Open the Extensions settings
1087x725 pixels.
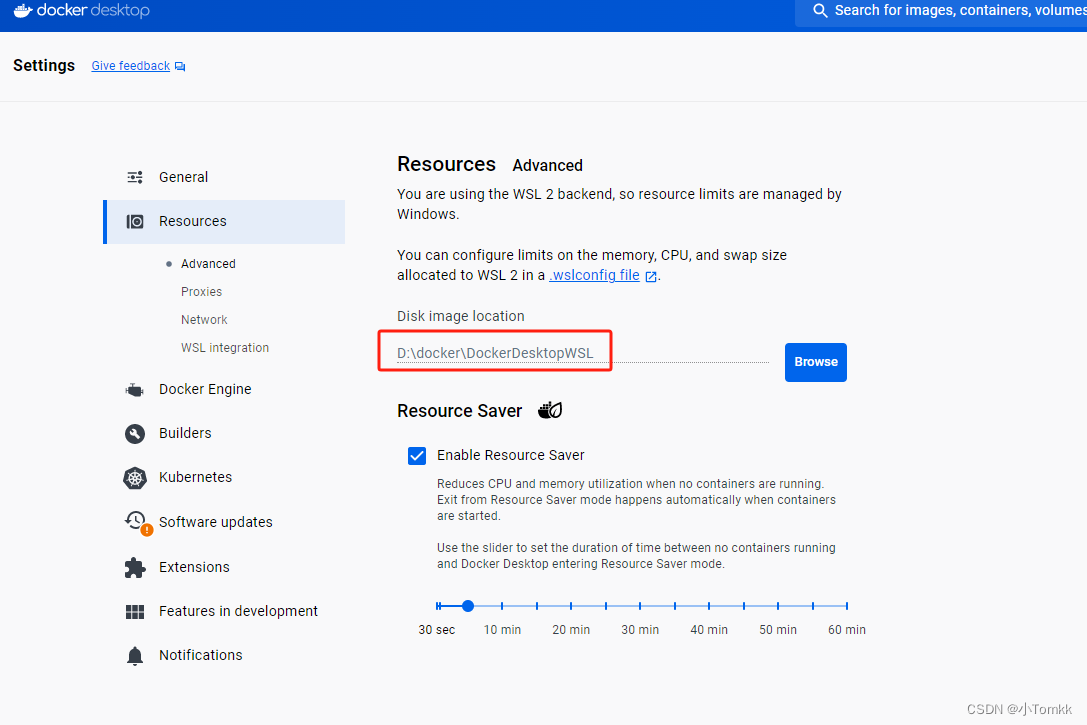(224, 567)
